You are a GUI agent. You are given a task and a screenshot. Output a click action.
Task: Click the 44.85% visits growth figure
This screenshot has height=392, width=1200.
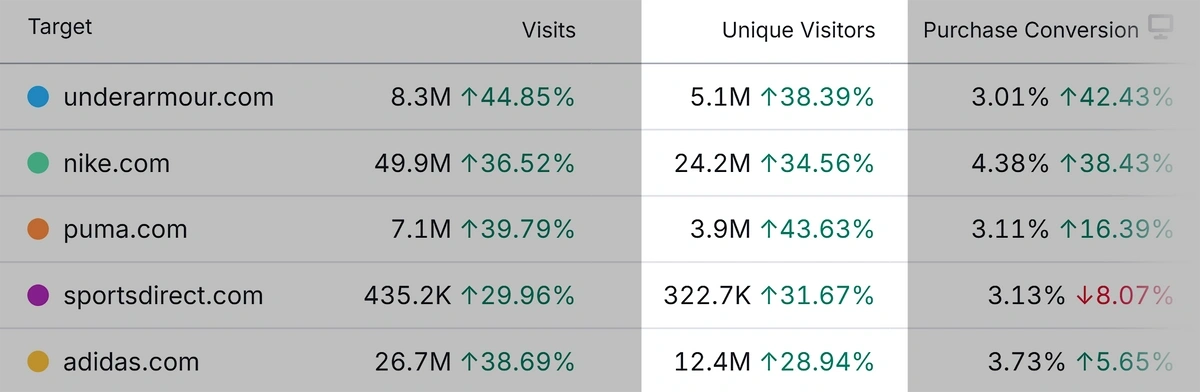tap(517, 97)
